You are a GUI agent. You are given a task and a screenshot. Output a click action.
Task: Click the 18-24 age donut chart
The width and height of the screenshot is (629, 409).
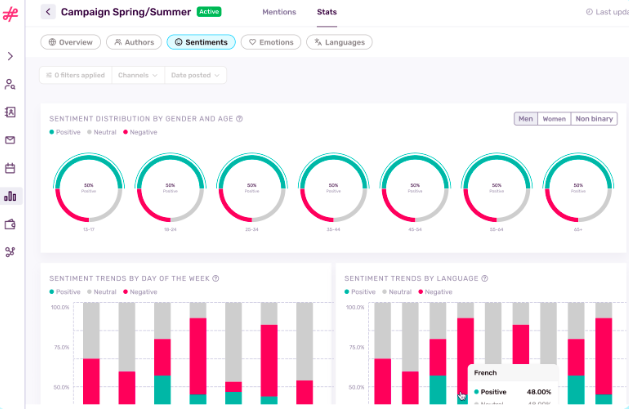170,188
